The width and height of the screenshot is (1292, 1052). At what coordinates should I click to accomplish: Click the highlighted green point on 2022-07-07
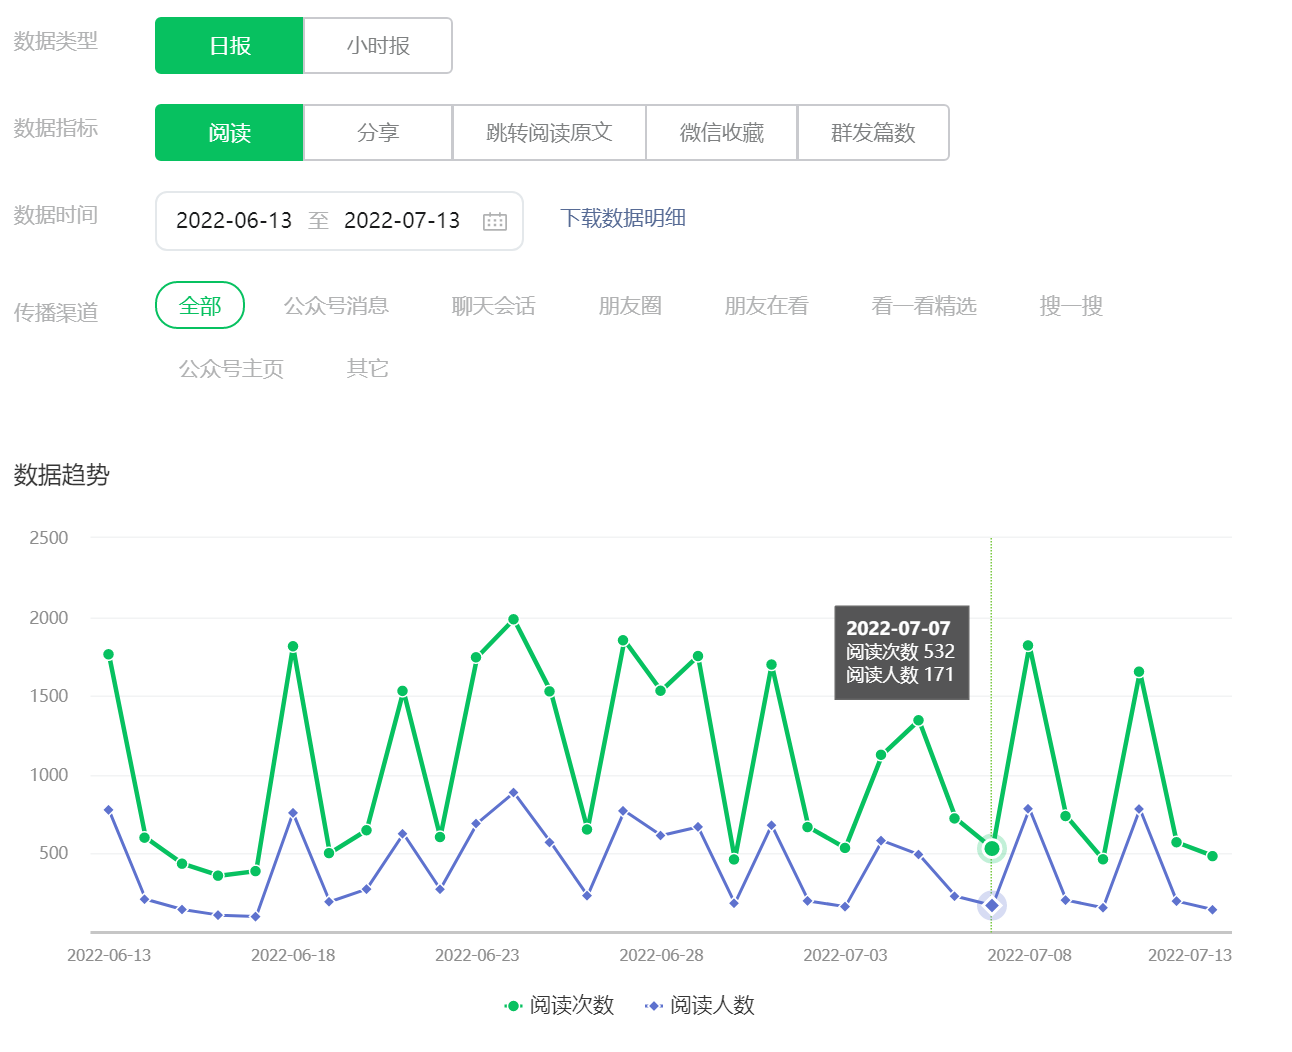991,849
